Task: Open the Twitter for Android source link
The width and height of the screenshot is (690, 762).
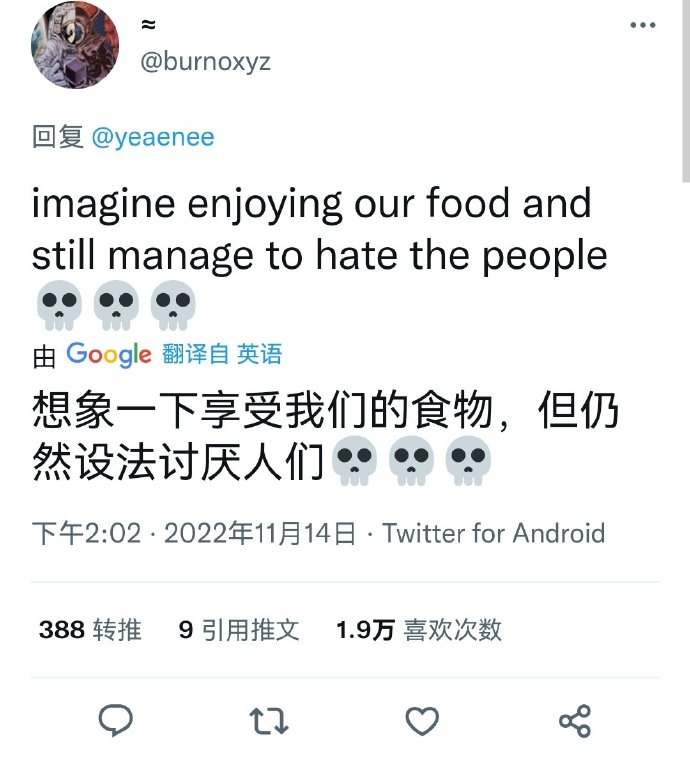Action: pyautogui.click(x=494, y=533)
